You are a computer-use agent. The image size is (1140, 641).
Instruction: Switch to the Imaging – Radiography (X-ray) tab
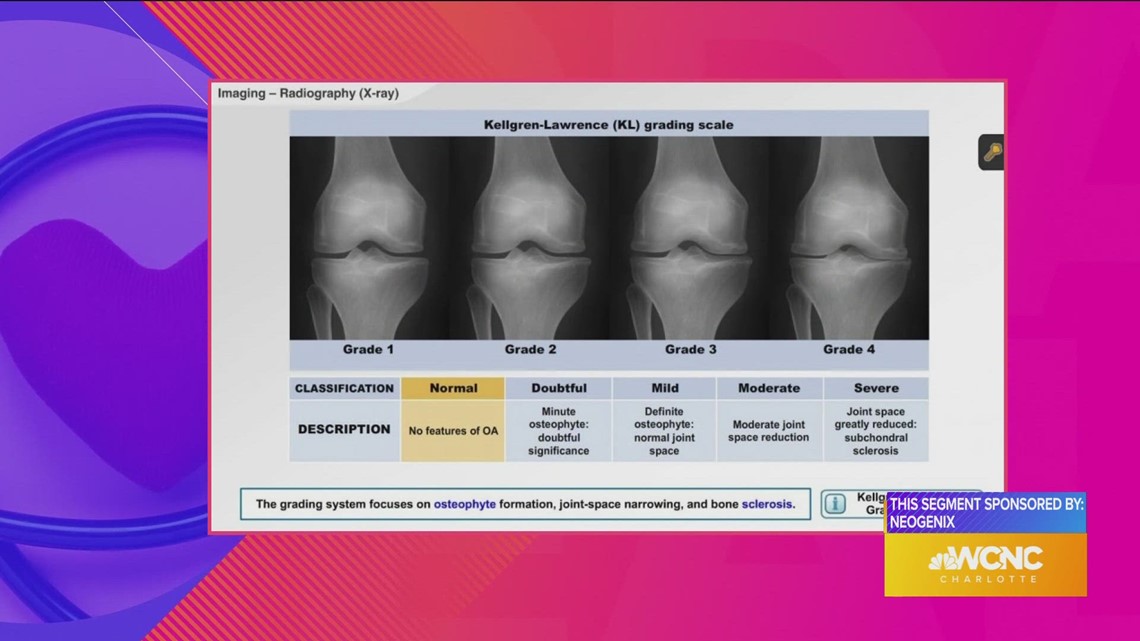310,92
